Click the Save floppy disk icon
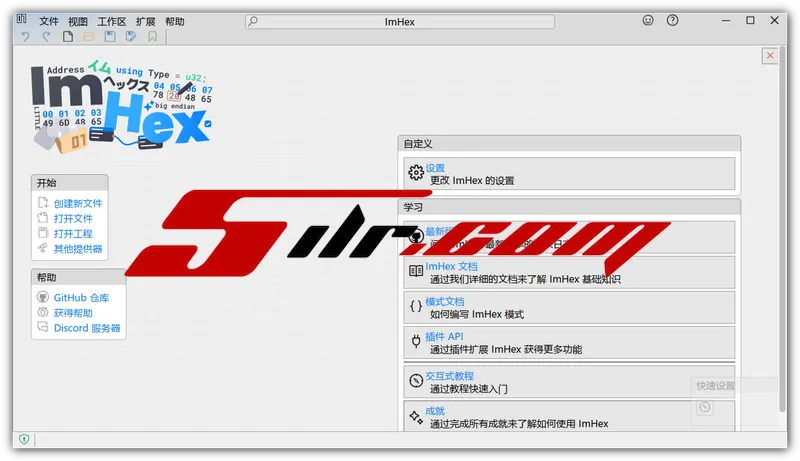 point(110,37)
